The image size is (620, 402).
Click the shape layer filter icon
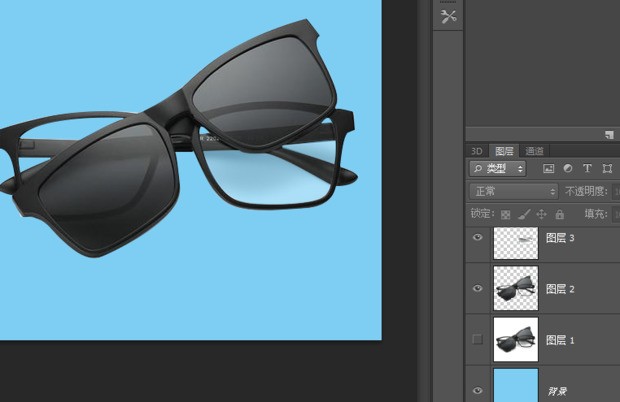click(606, 169)
